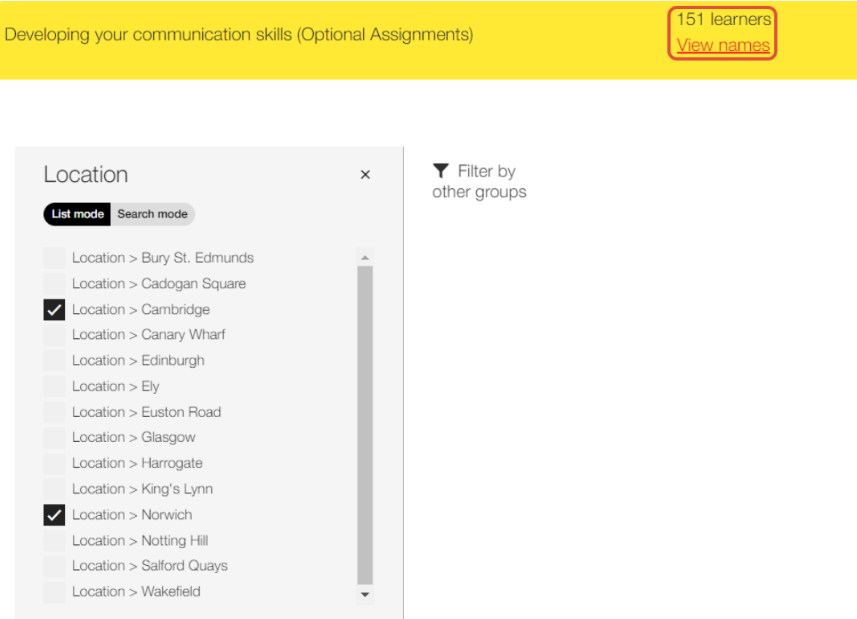Check the Bury St. Edmunds checkbox

tap(54, 258)
